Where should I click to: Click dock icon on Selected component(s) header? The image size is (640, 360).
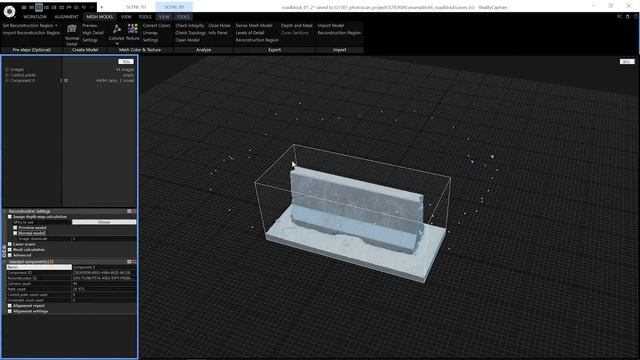click(x=129, y=262)
